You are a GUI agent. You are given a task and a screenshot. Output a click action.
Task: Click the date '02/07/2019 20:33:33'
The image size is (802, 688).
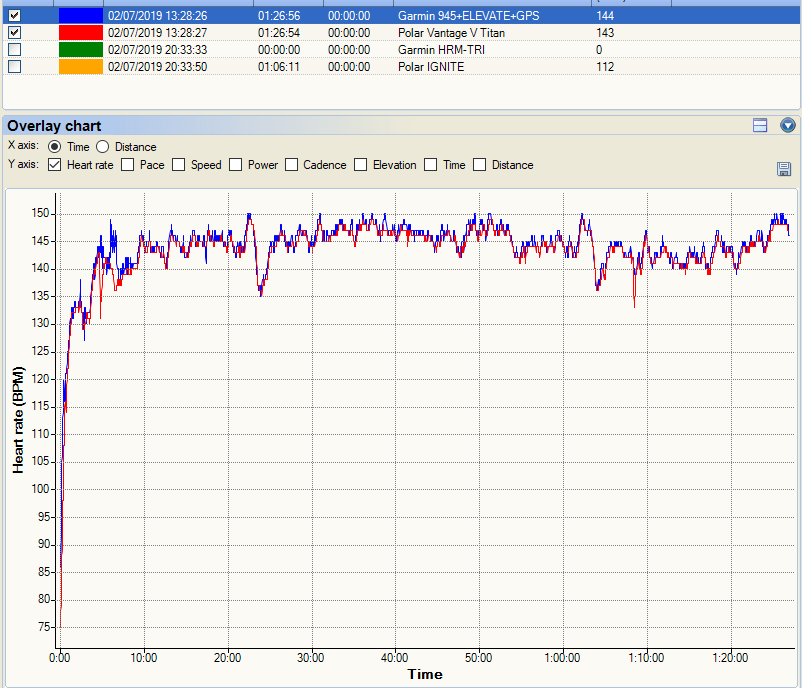[158, 50]
